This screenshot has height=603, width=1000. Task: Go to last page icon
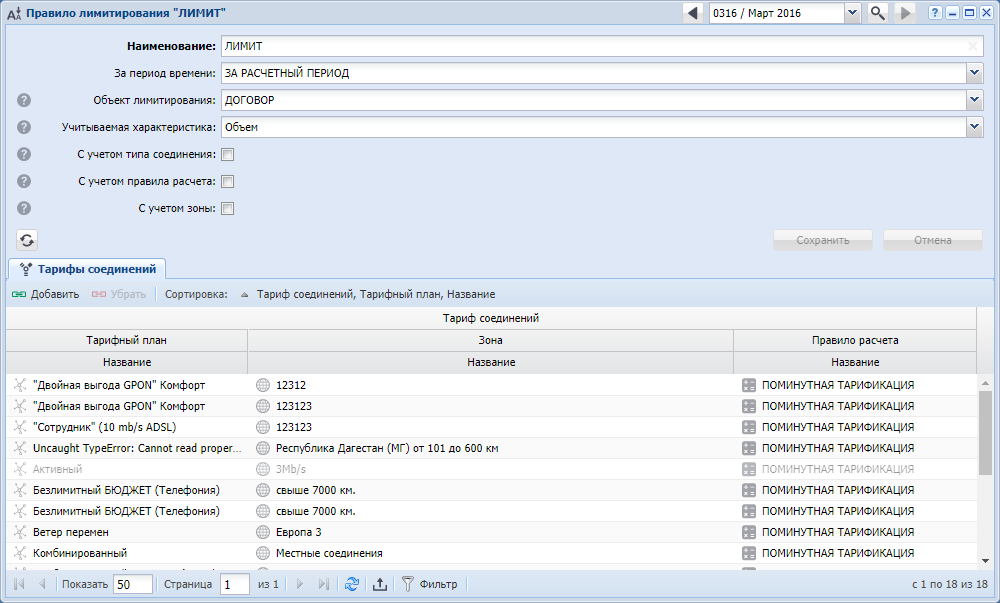[x=323, y=584]
